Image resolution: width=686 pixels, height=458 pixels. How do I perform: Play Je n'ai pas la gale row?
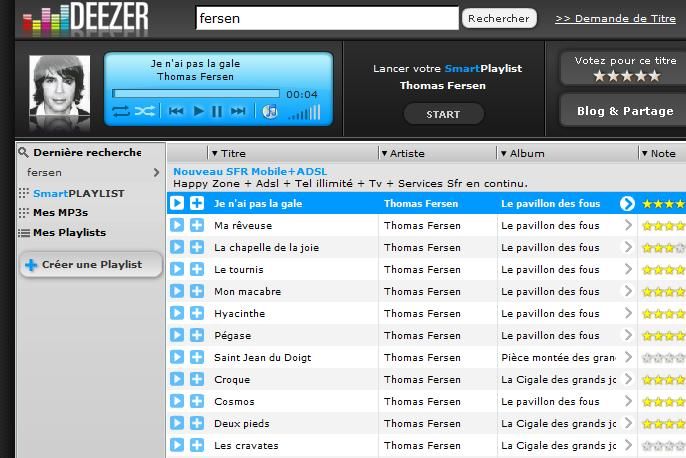pos(177,203)
